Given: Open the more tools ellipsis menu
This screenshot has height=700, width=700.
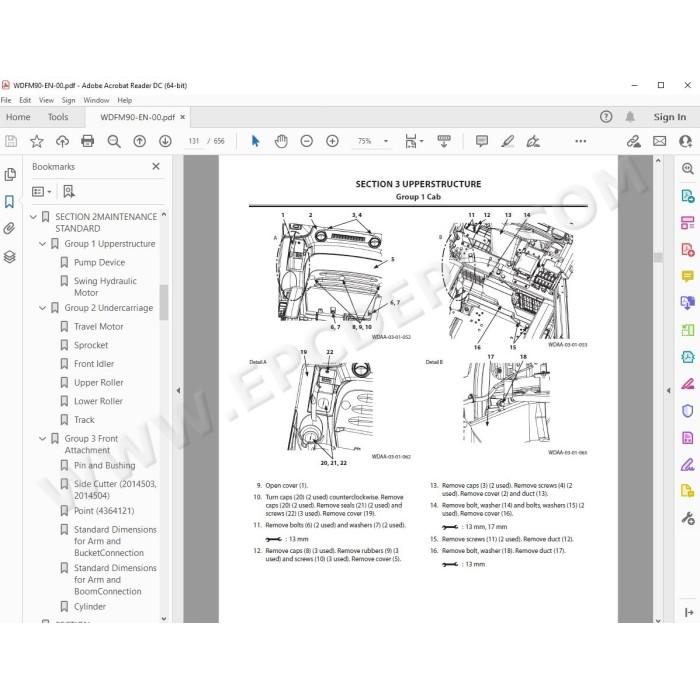Looking at the screenshot, I should click(x=580, y=142).
